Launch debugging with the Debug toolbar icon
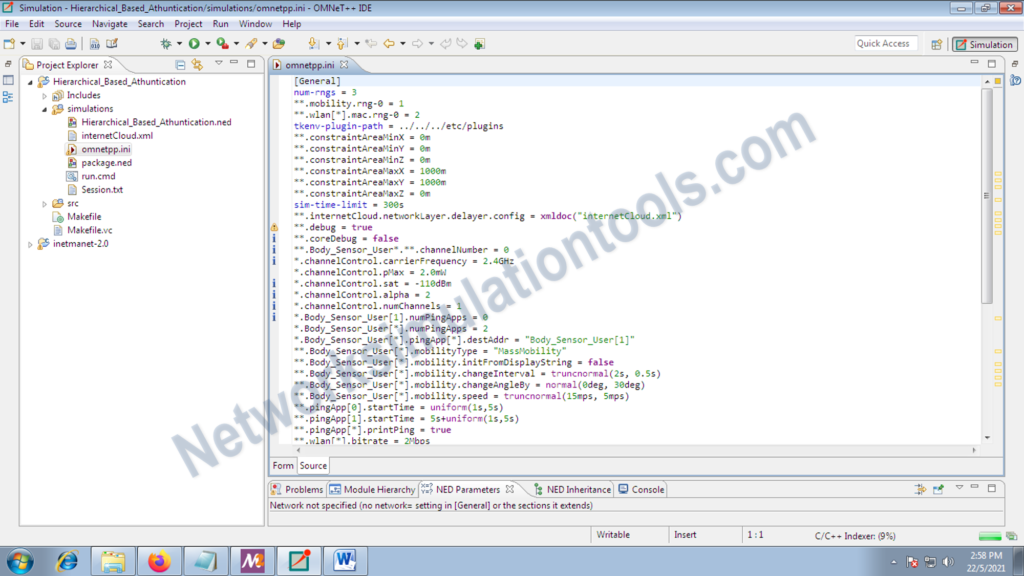This screenshot has width=1024, height=576. [x=167, y=44]
